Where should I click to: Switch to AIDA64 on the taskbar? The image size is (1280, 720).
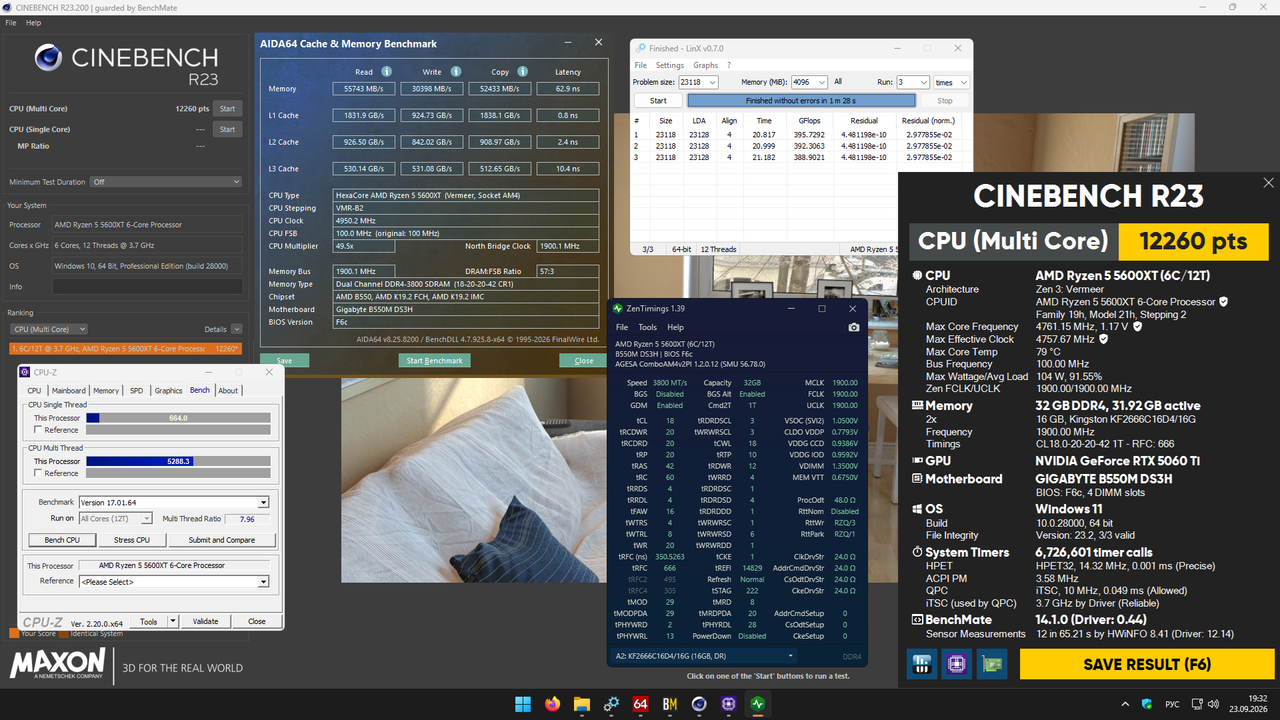tap(641, 704)
